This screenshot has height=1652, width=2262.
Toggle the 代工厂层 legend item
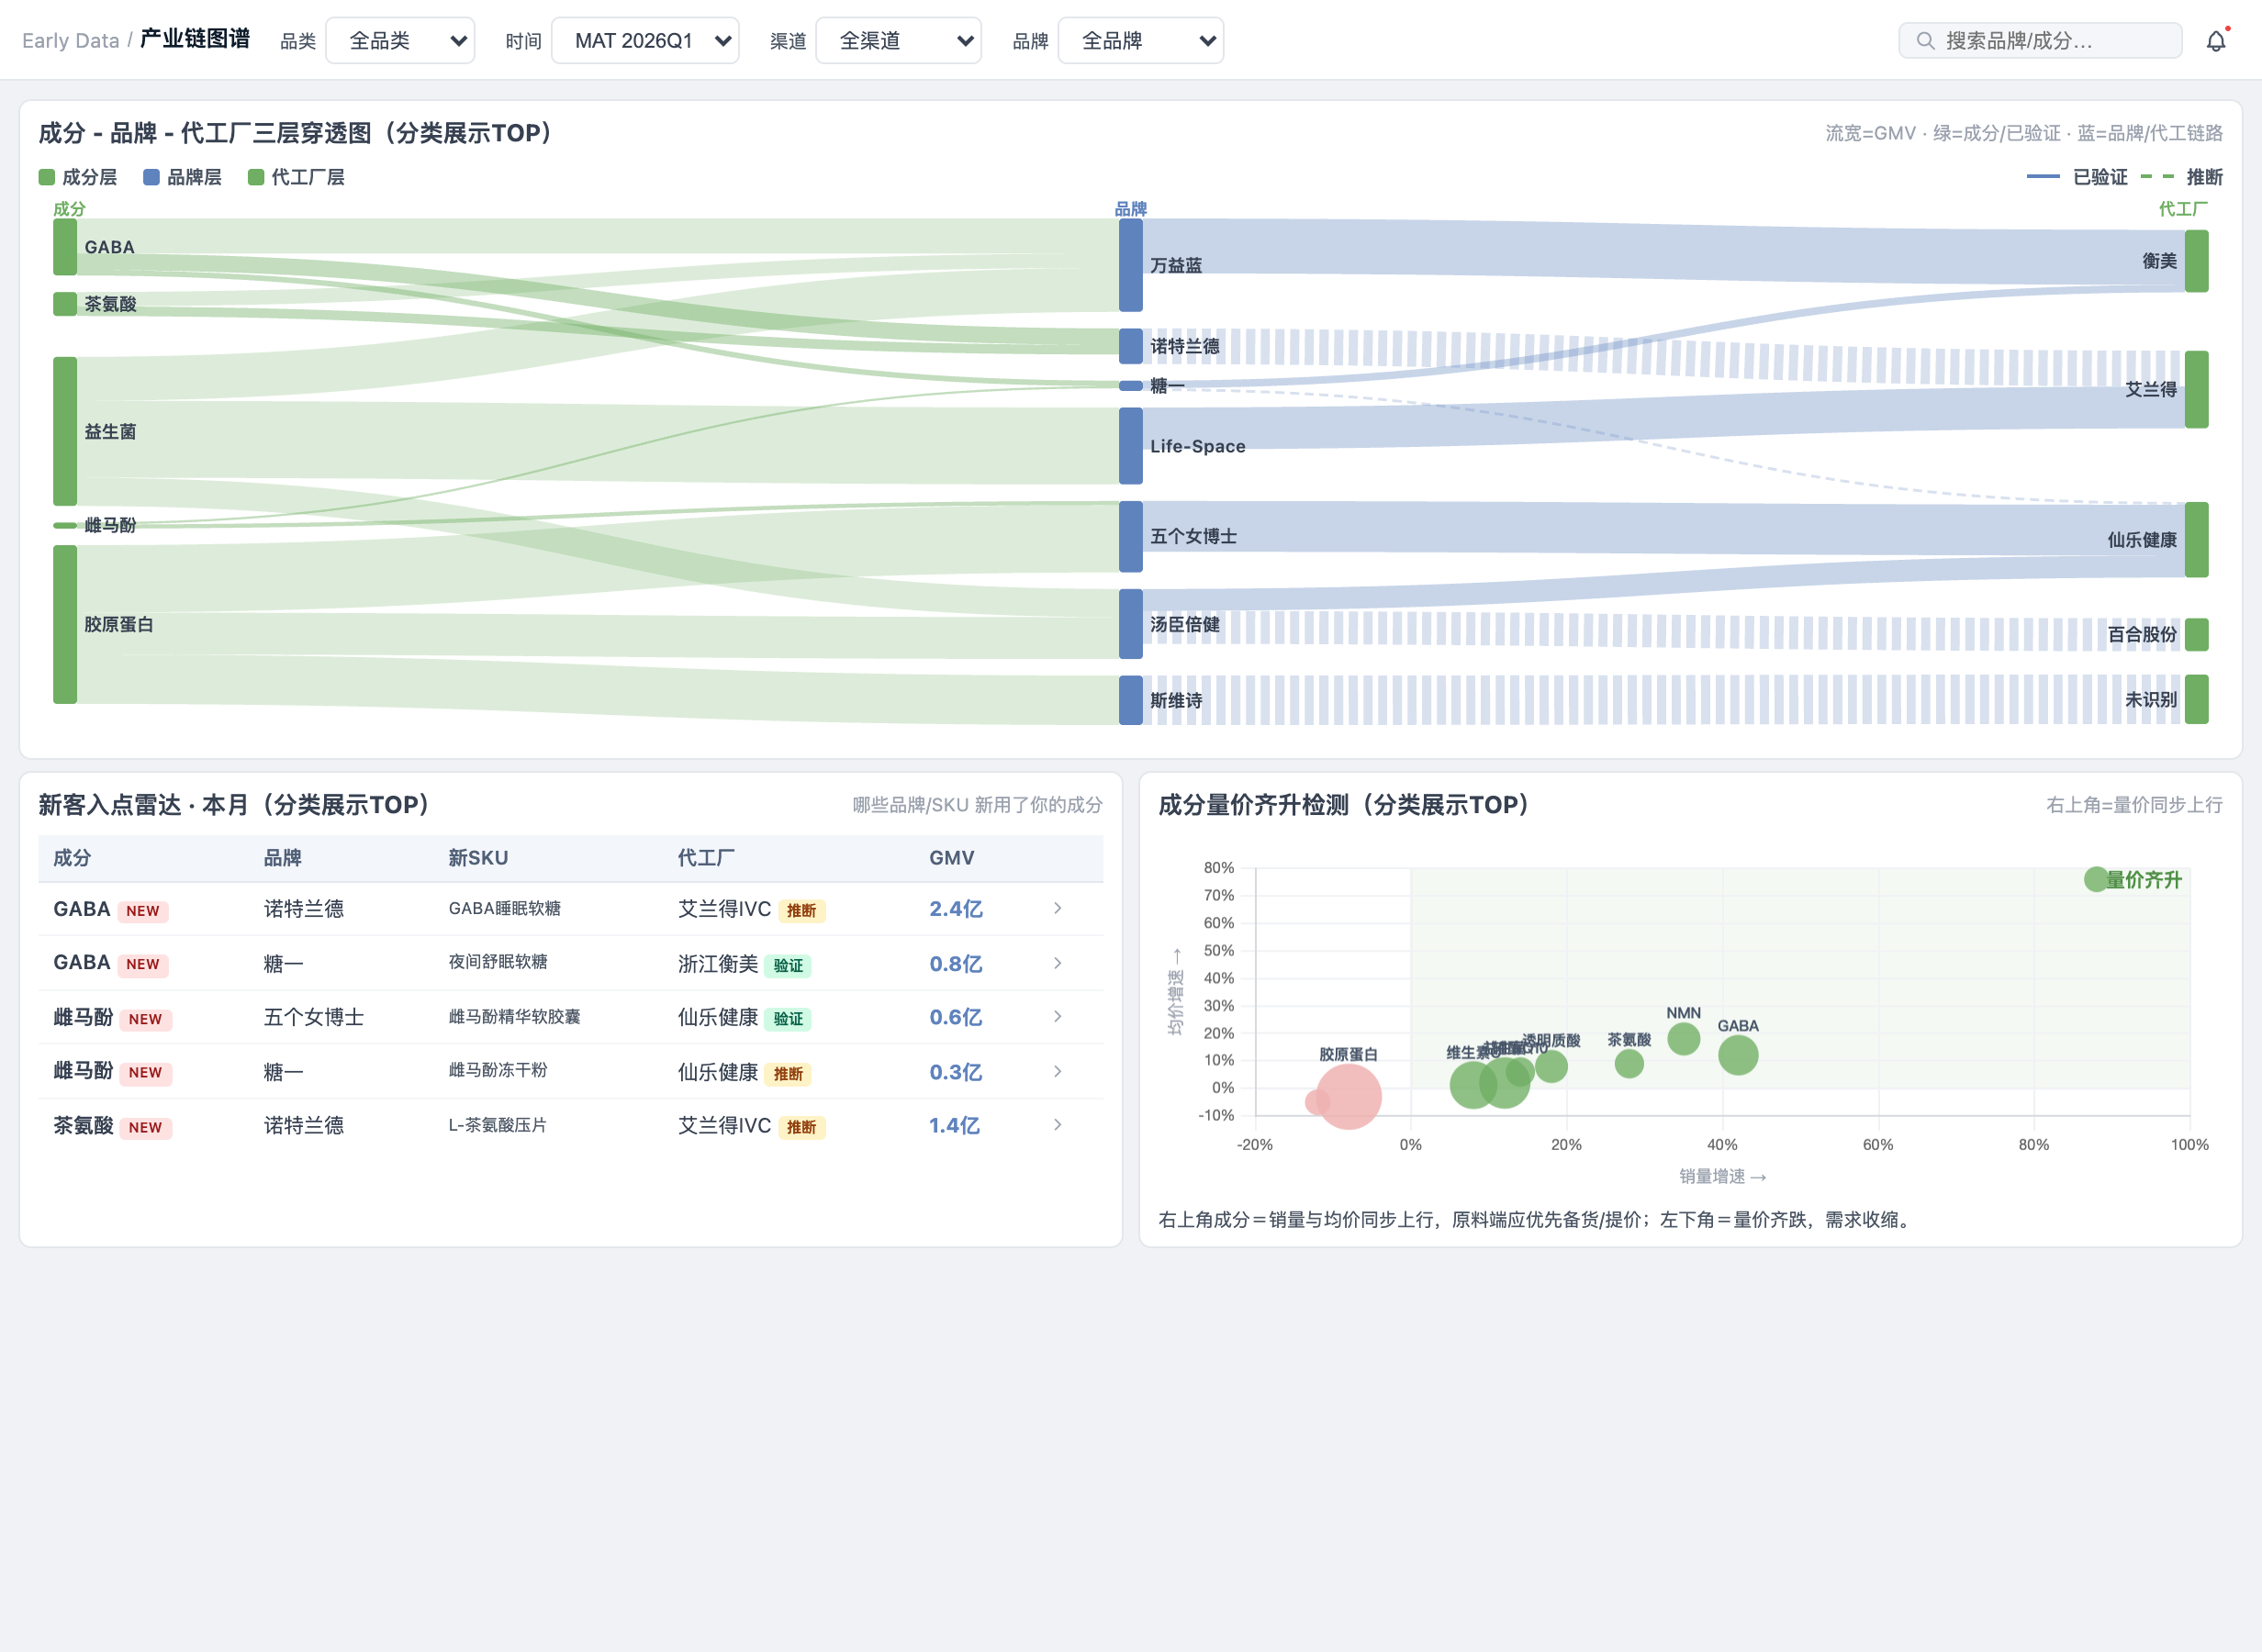pyautogui.click(x=296, y=177)
